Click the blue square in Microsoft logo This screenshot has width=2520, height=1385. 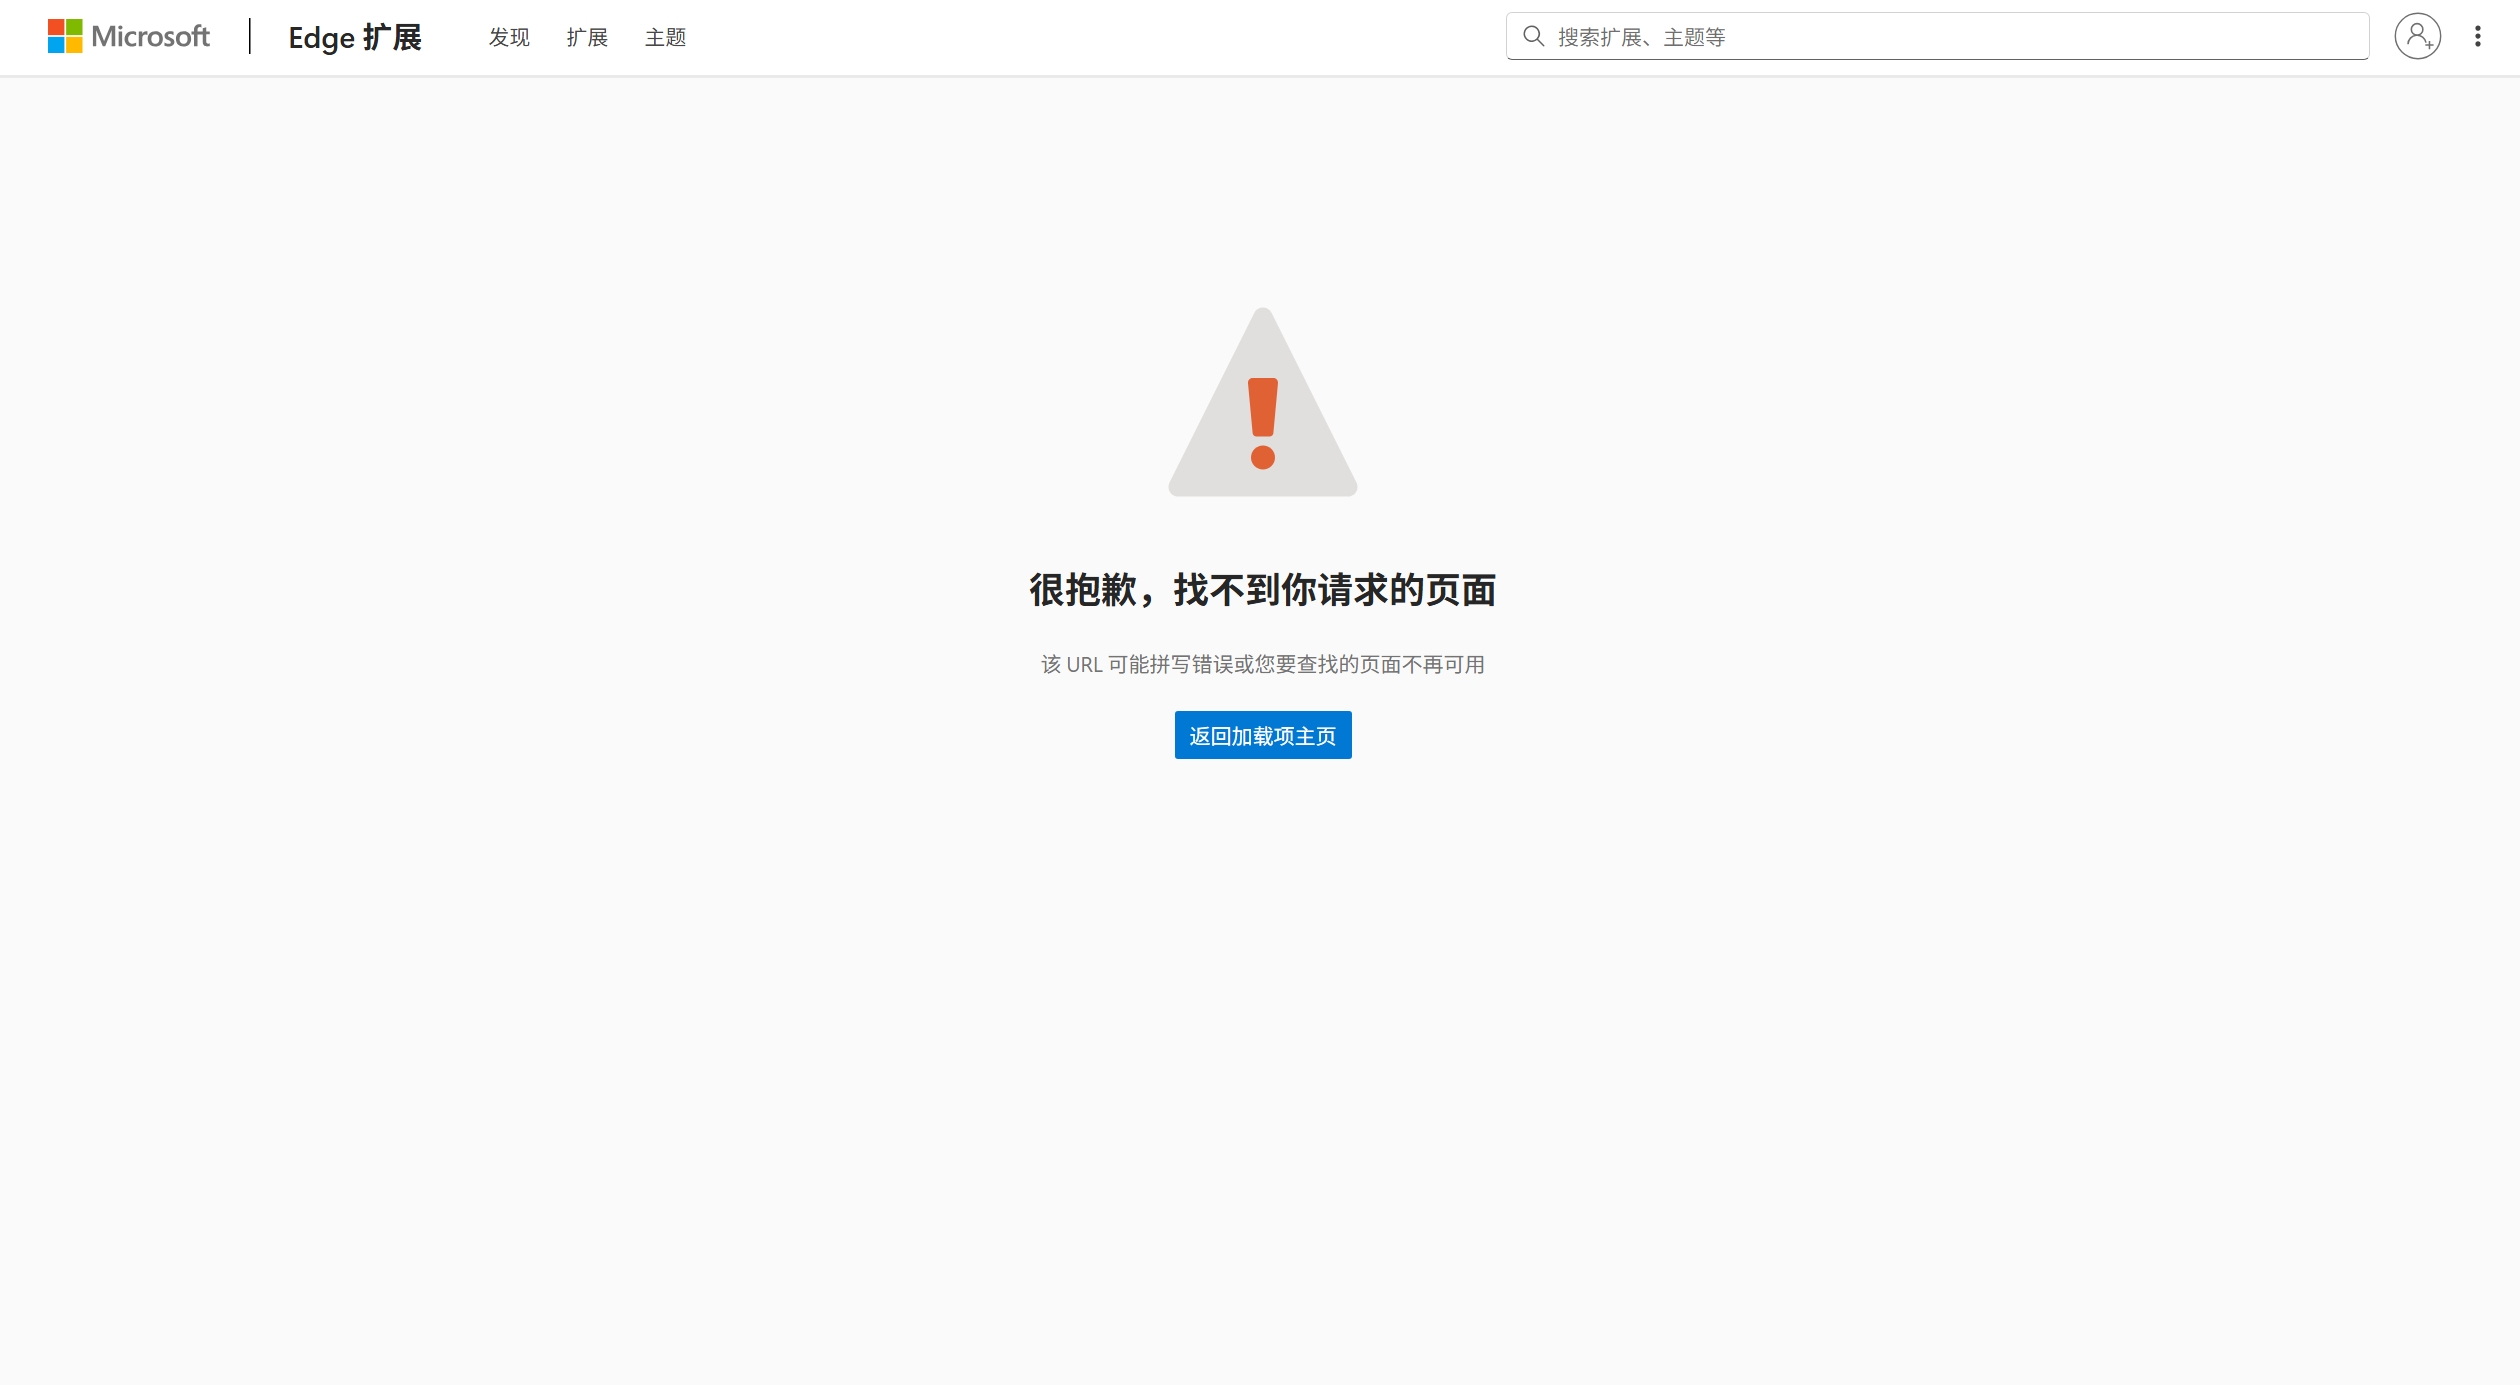[56, 45]
